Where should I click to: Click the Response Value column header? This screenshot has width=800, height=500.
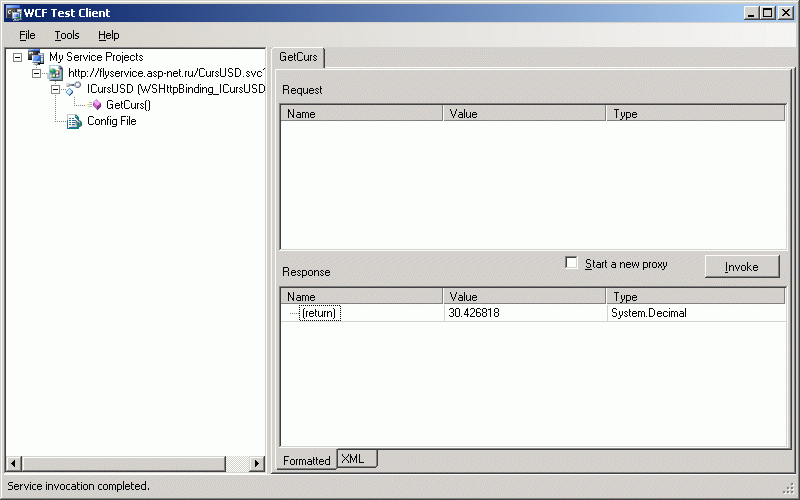pyautogui.click(x=524, y=296)
